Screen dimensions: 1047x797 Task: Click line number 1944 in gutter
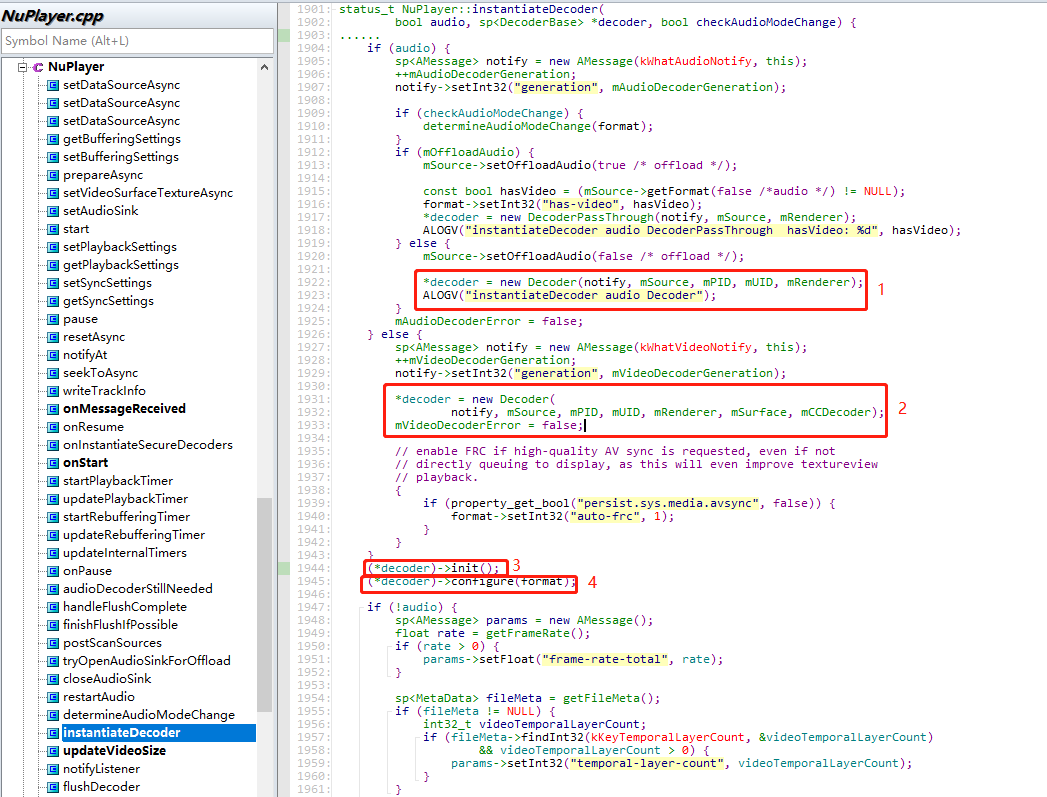(310, 568)
